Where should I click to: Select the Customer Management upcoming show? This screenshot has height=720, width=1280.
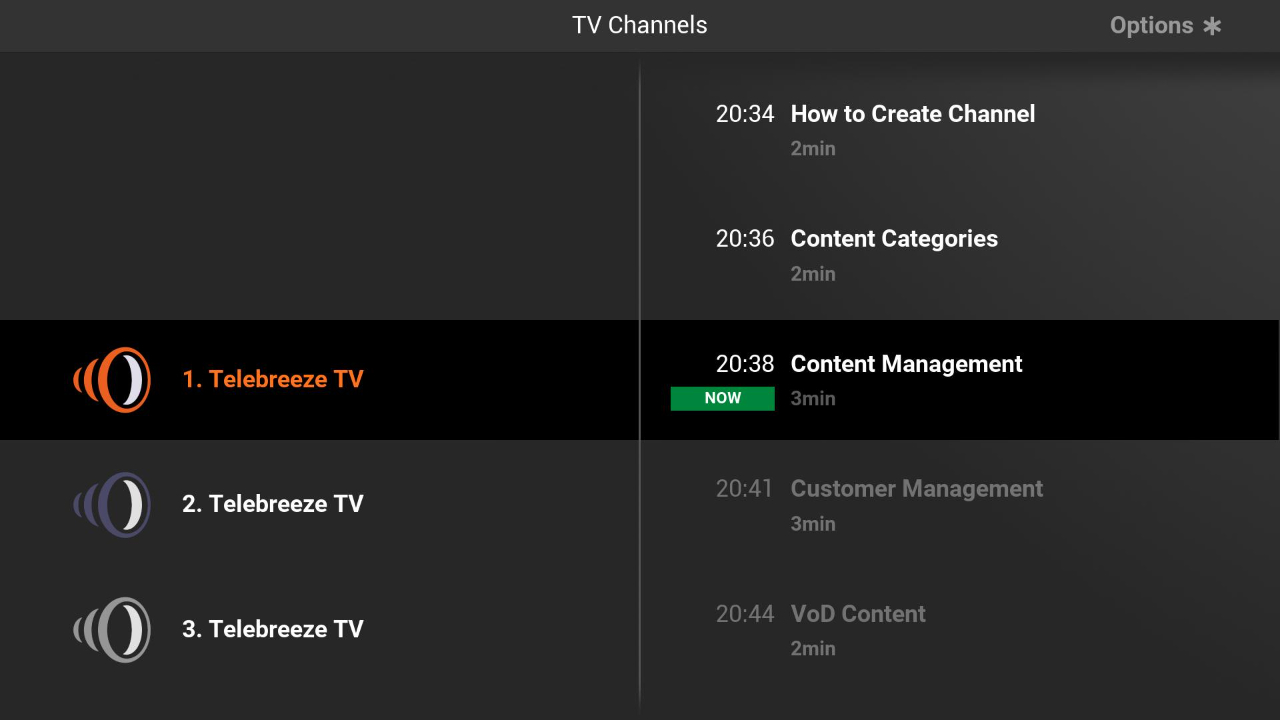click(916, 489)
